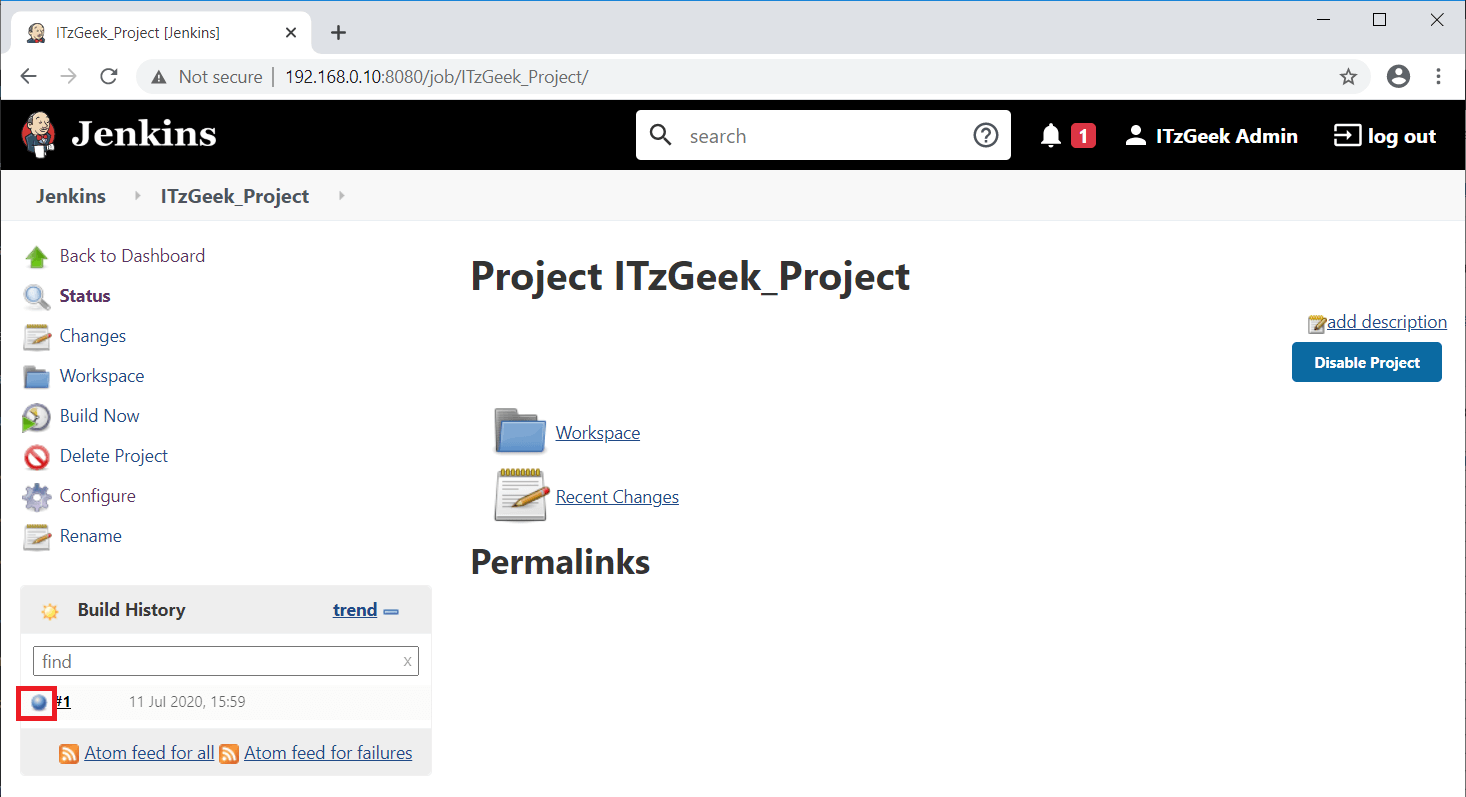
Task: Click the Back to Dashboard green arrow icon
Action: click(x=37, y=257)
